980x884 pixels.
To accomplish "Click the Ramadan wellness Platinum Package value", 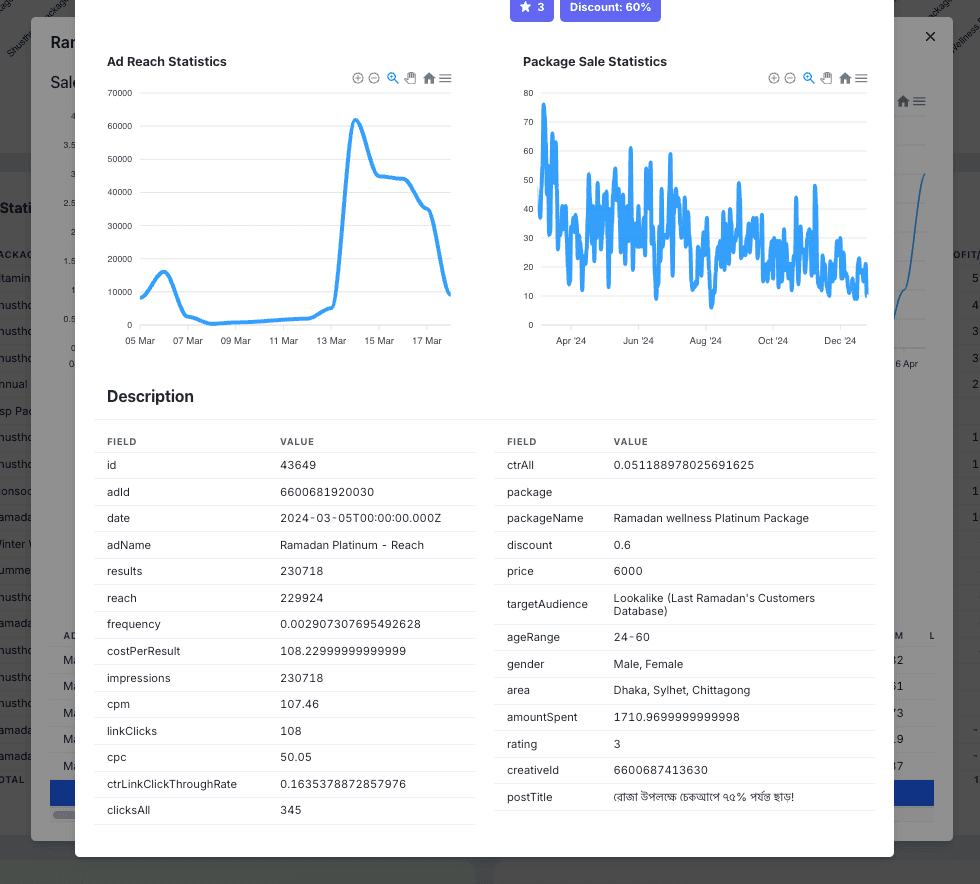I will point(711,518).
